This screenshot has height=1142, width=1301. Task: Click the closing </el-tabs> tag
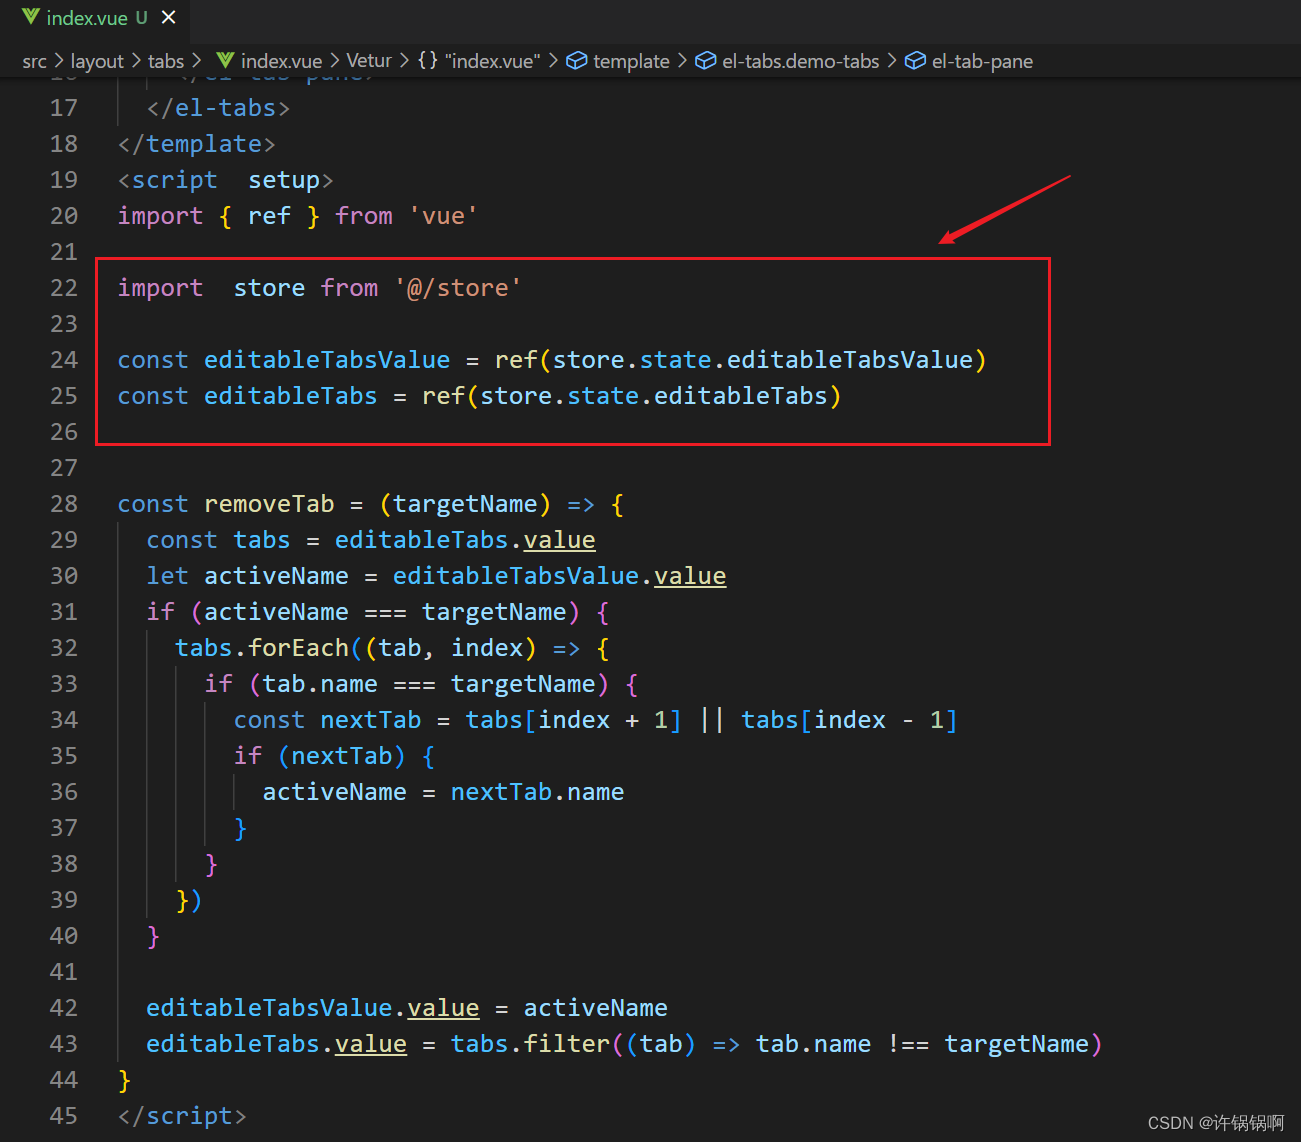pyautogui.click(x=218, y=108)
